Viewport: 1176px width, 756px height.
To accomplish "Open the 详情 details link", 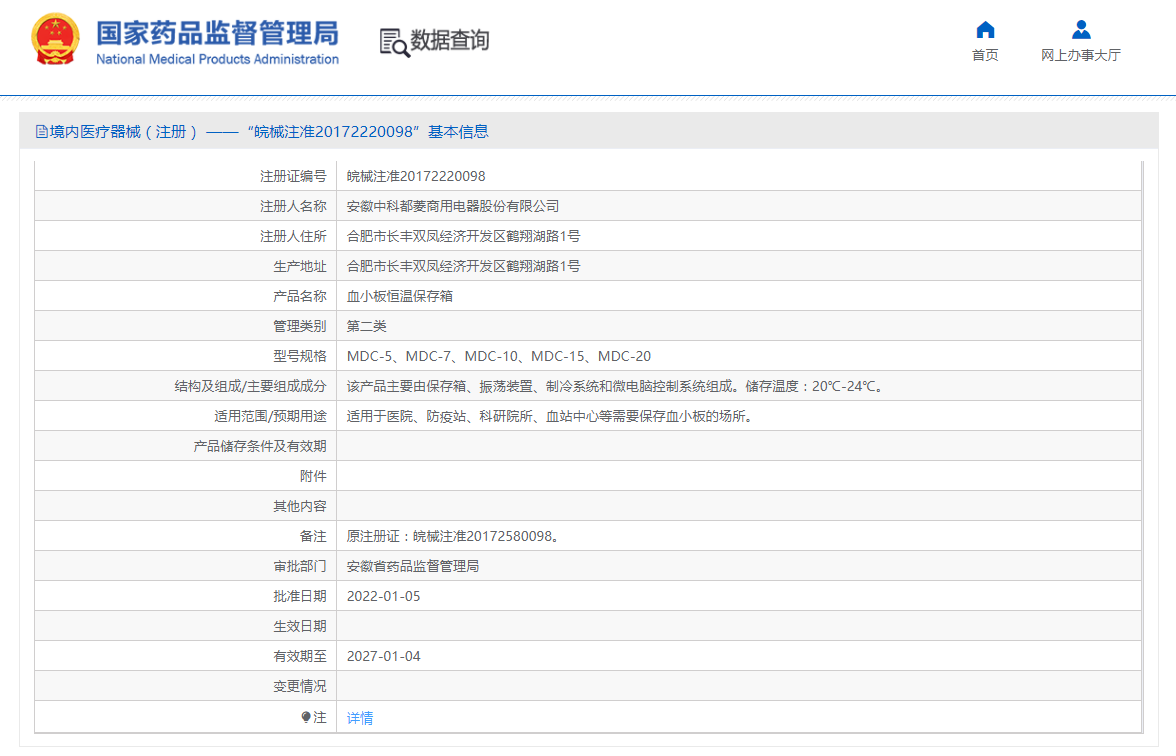I will (360, 718).
